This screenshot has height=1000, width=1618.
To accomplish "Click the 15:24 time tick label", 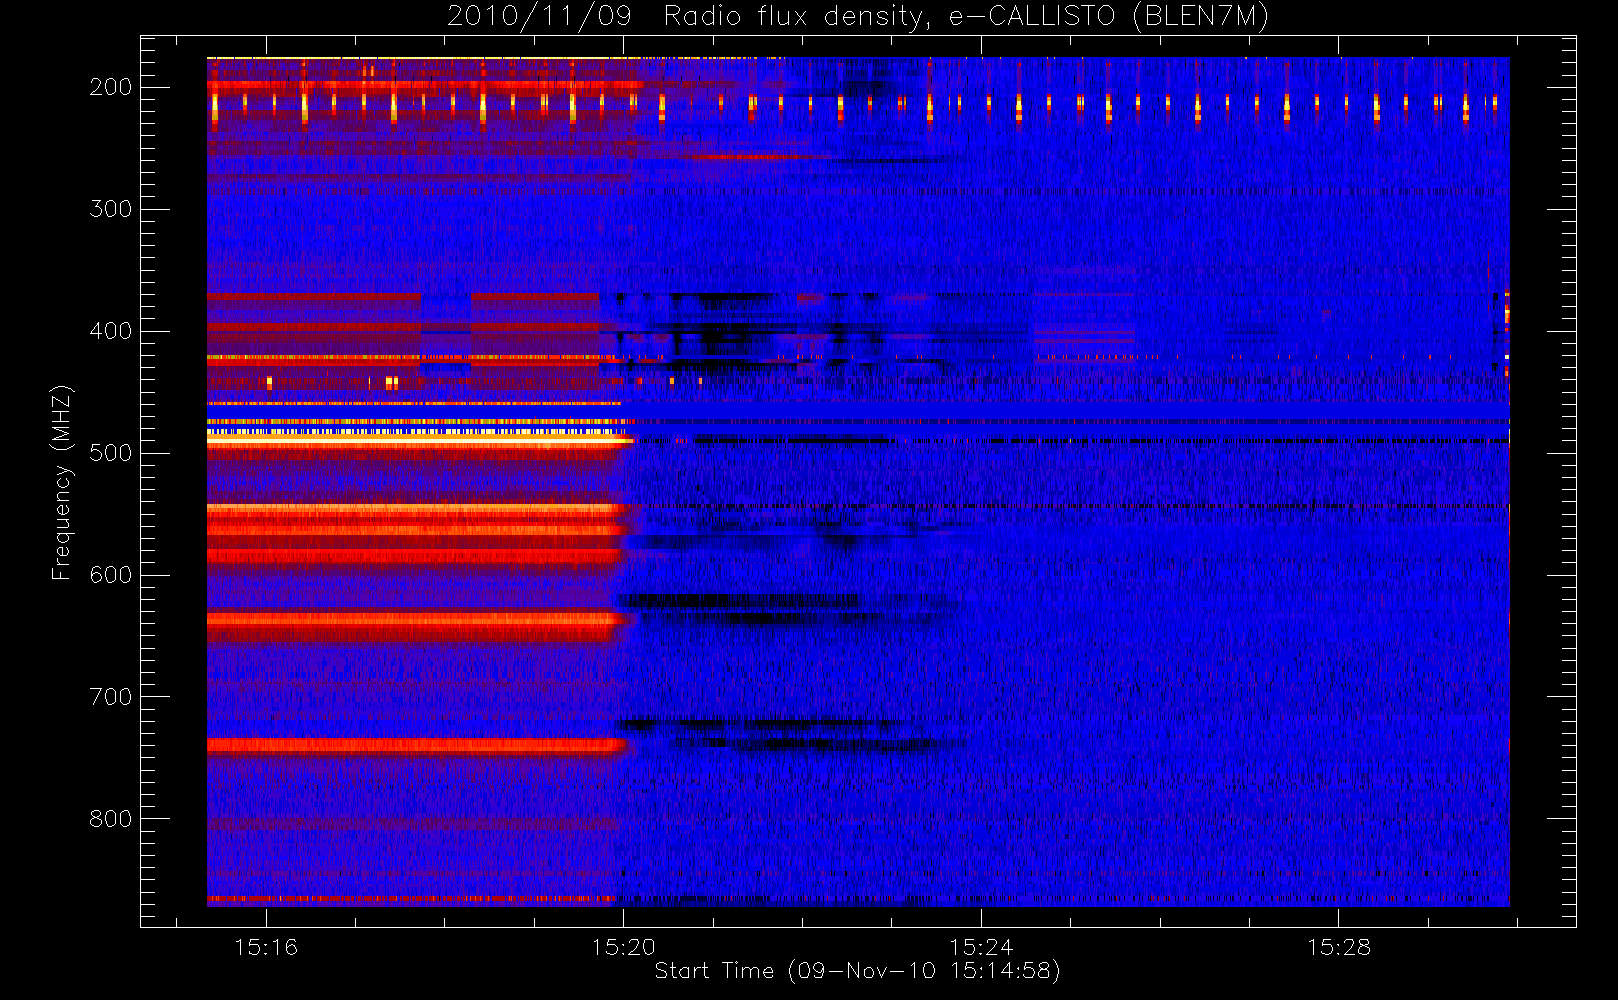I will (981, 947).
